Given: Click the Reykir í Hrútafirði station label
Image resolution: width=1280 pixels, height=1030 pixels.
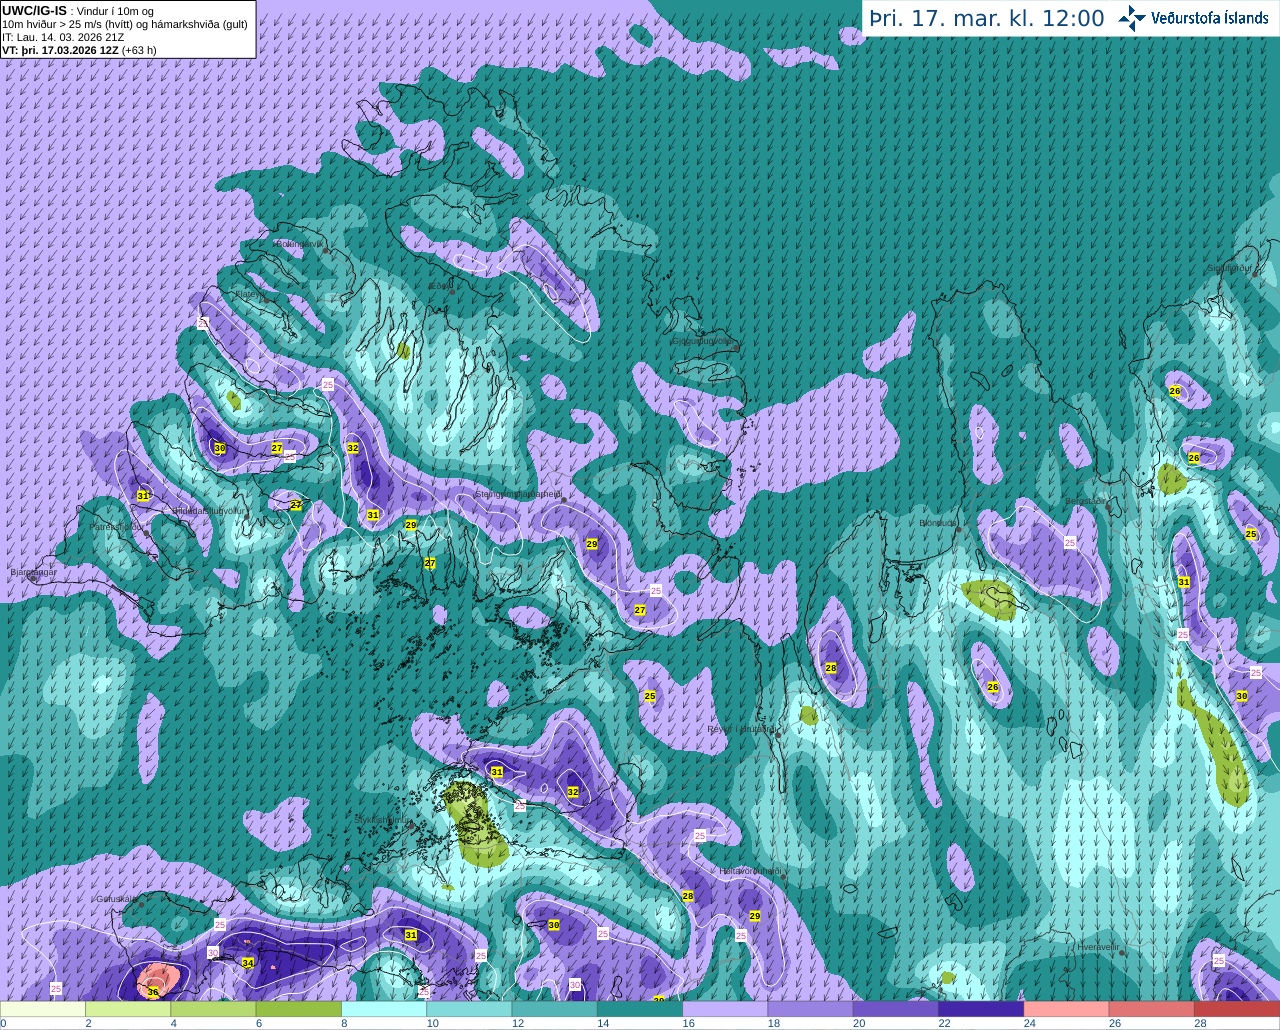Looking at the screenshot, I should point(741,729).
